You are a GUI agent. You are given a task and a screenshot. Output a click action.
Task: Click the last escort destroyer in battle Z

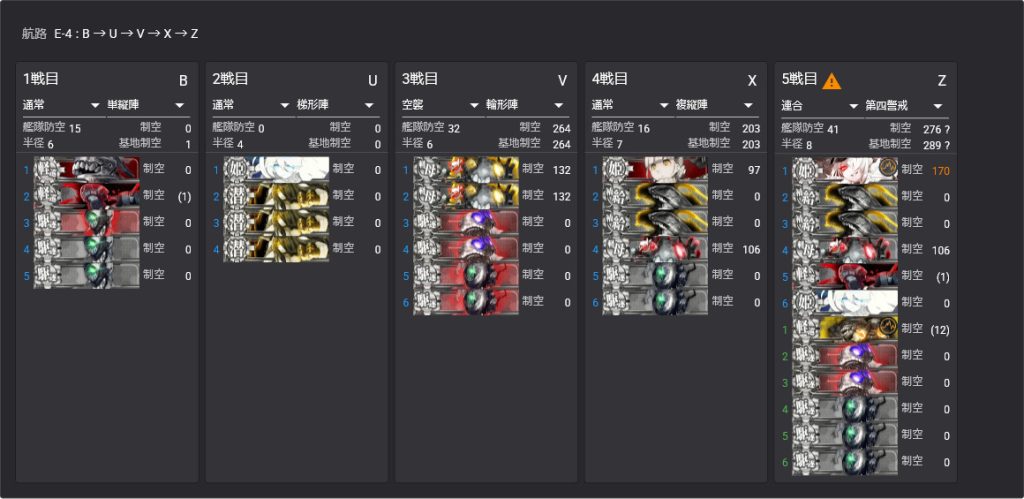pos(845,461)
